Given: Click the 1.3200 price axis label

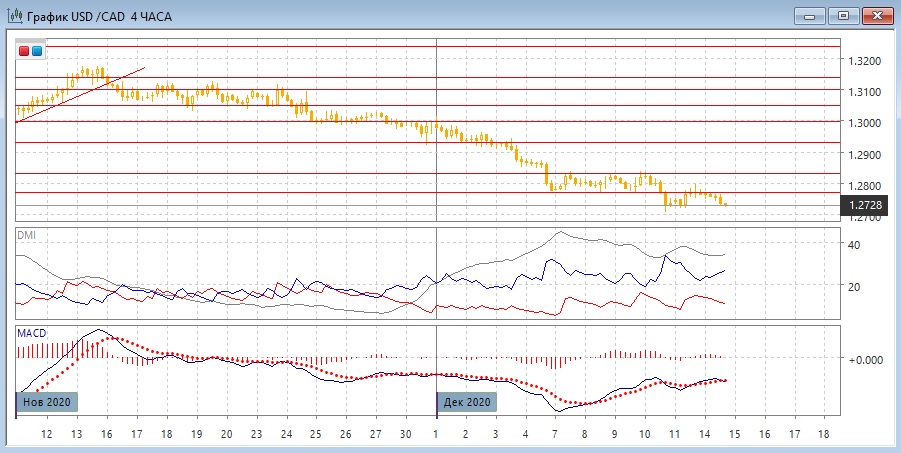Looking at the screenshot, I should pos(866,61).
